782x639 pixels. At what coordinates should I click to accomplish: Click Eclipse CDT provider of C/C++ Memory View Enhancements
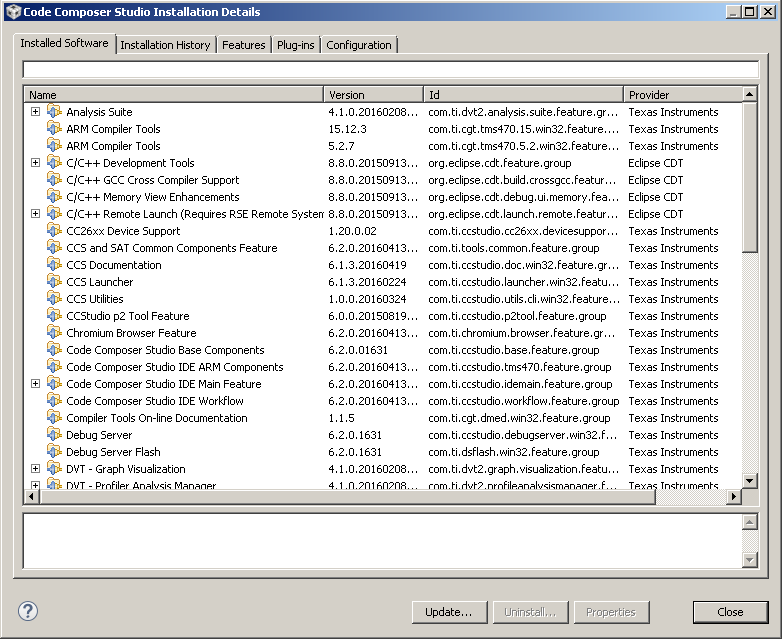655,197
